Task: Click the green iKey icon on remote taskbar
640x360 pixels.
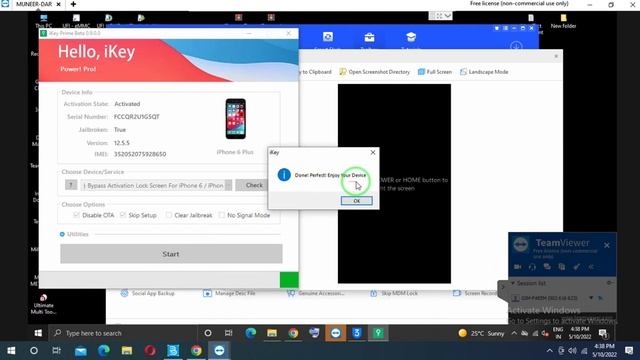Action: pyautogui.click(x=378, y=333)
